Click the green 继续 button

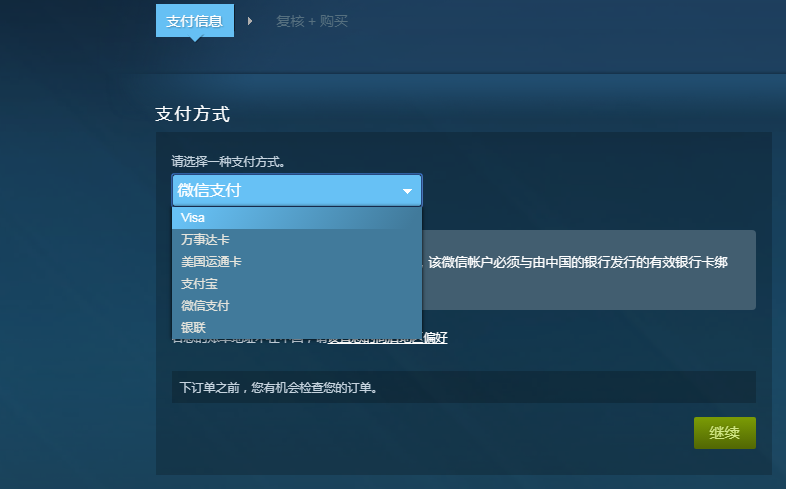click(x=724, y=433)
